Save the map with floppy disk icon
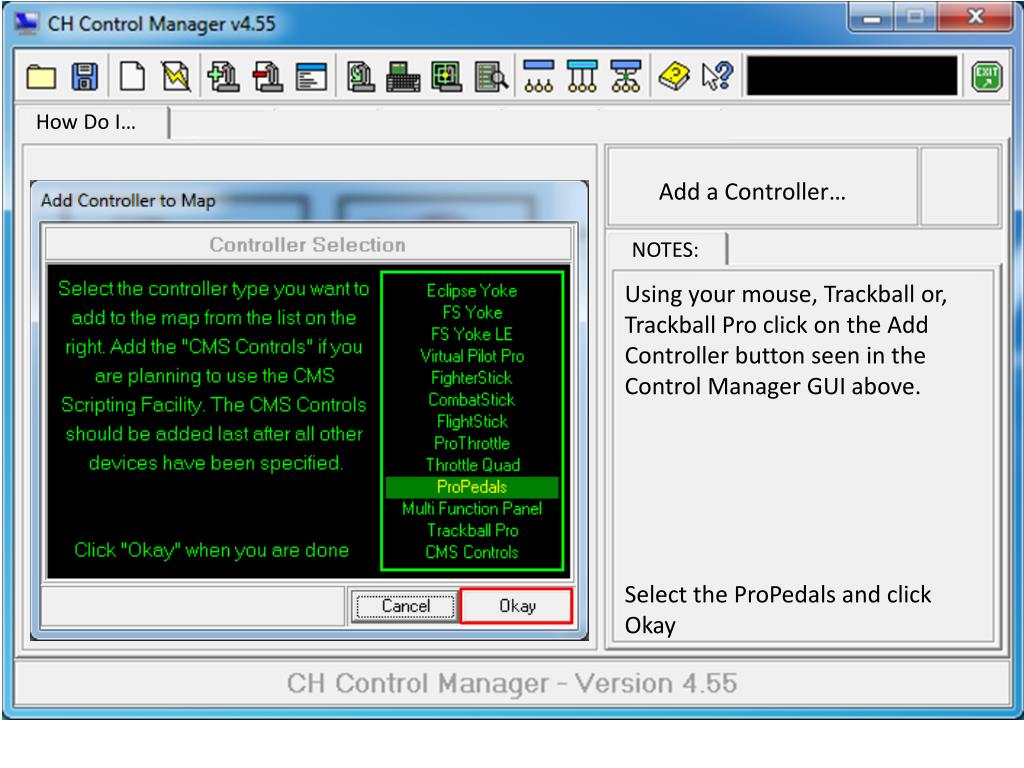The image size is (1024, 768). pyautogui.click(x=85, y=77)
